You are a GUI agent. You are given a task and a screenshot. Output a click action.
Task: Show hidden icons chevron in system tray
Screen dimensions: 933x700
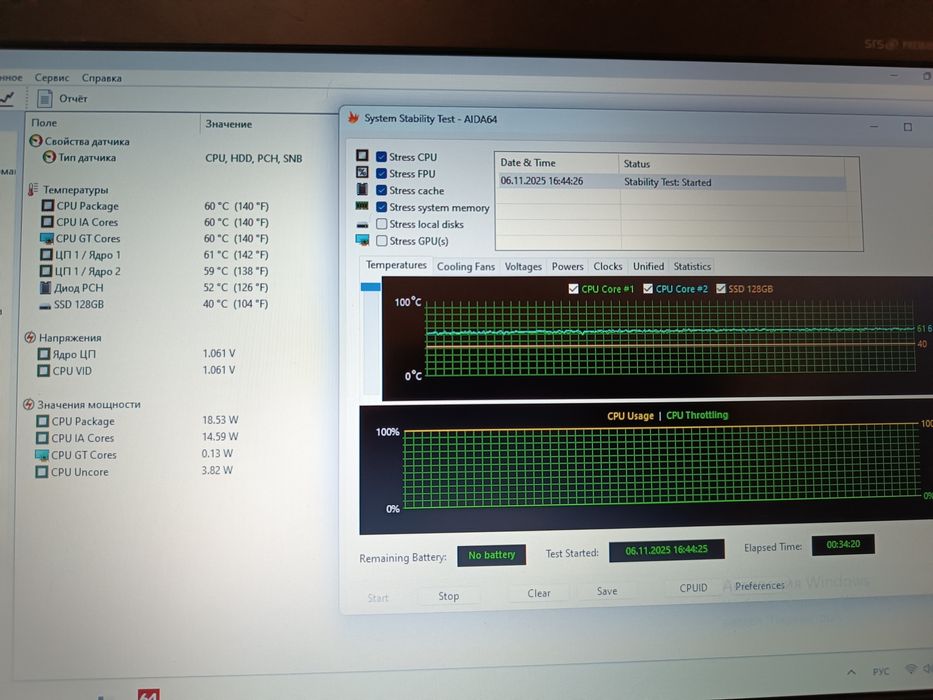point(851,671)
